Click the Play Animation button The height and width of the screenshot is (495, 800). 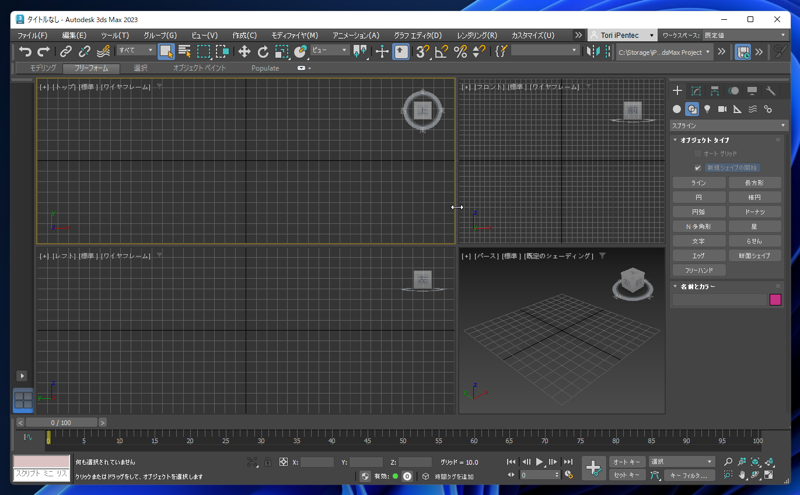click(540, 462)
